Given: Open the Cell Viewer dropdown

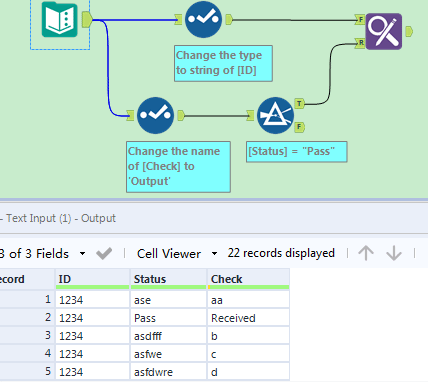Looking at the screenshot, I should coord(214,254).
